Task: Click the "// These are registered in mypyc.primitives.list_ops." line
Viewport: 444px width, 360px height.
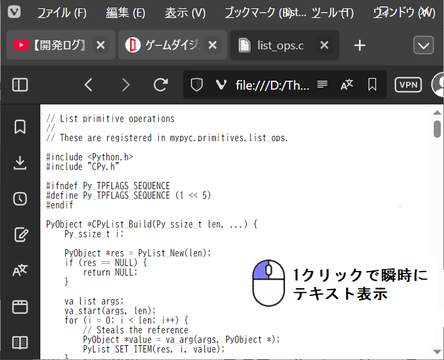Action: 167,138
